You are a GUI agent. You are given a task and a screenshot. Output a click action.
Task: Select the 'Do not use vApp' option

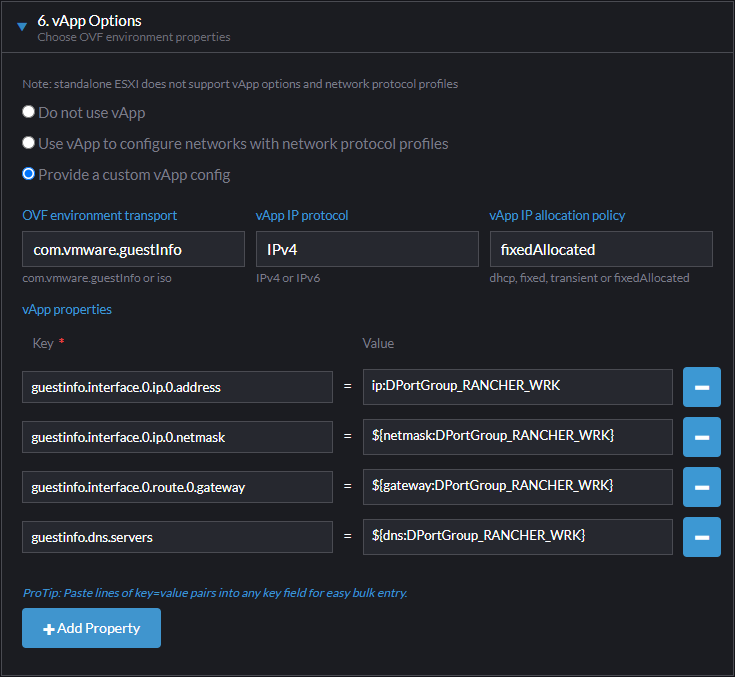(x=29, y=112)
